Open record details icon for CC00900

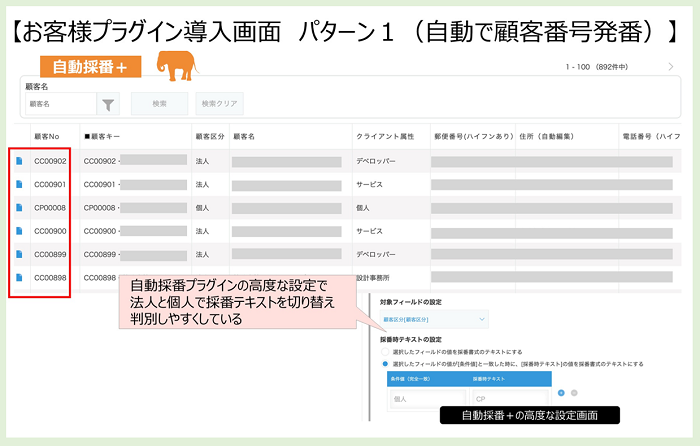tap(19, 231)
